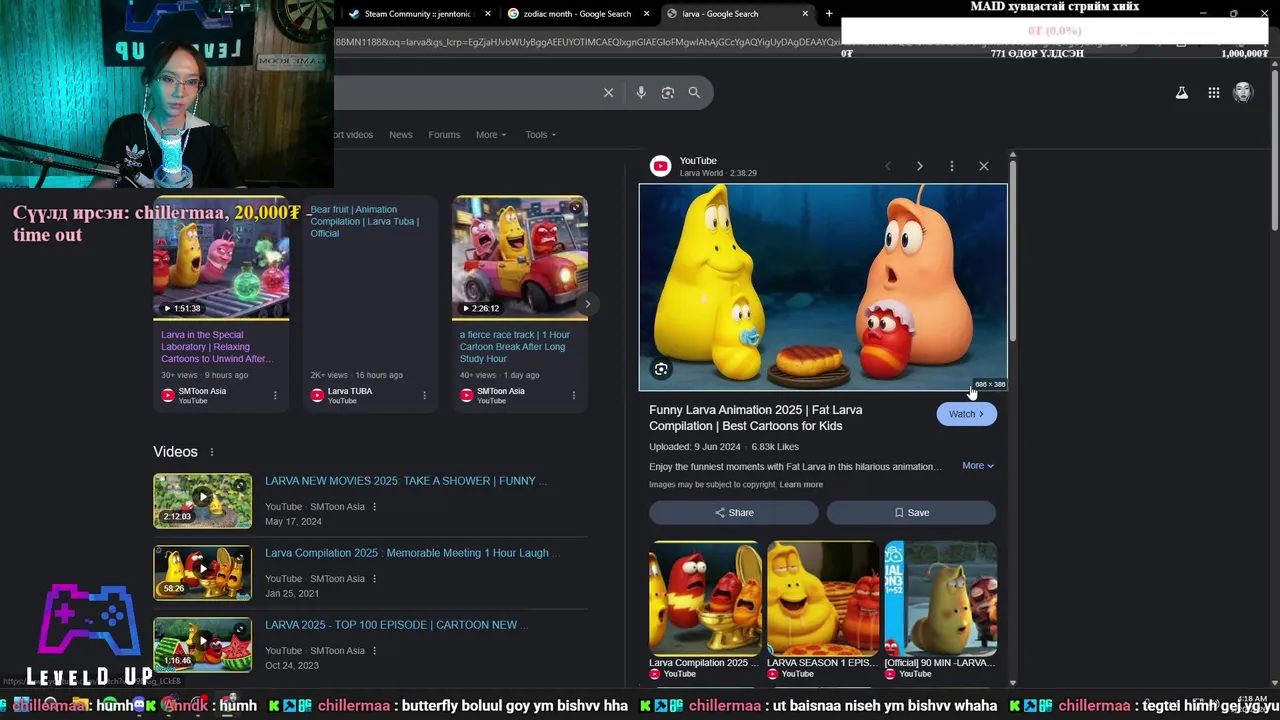Open the Google account avatar
This screenshot has width=1280, height=720.
coord(1243,93)
